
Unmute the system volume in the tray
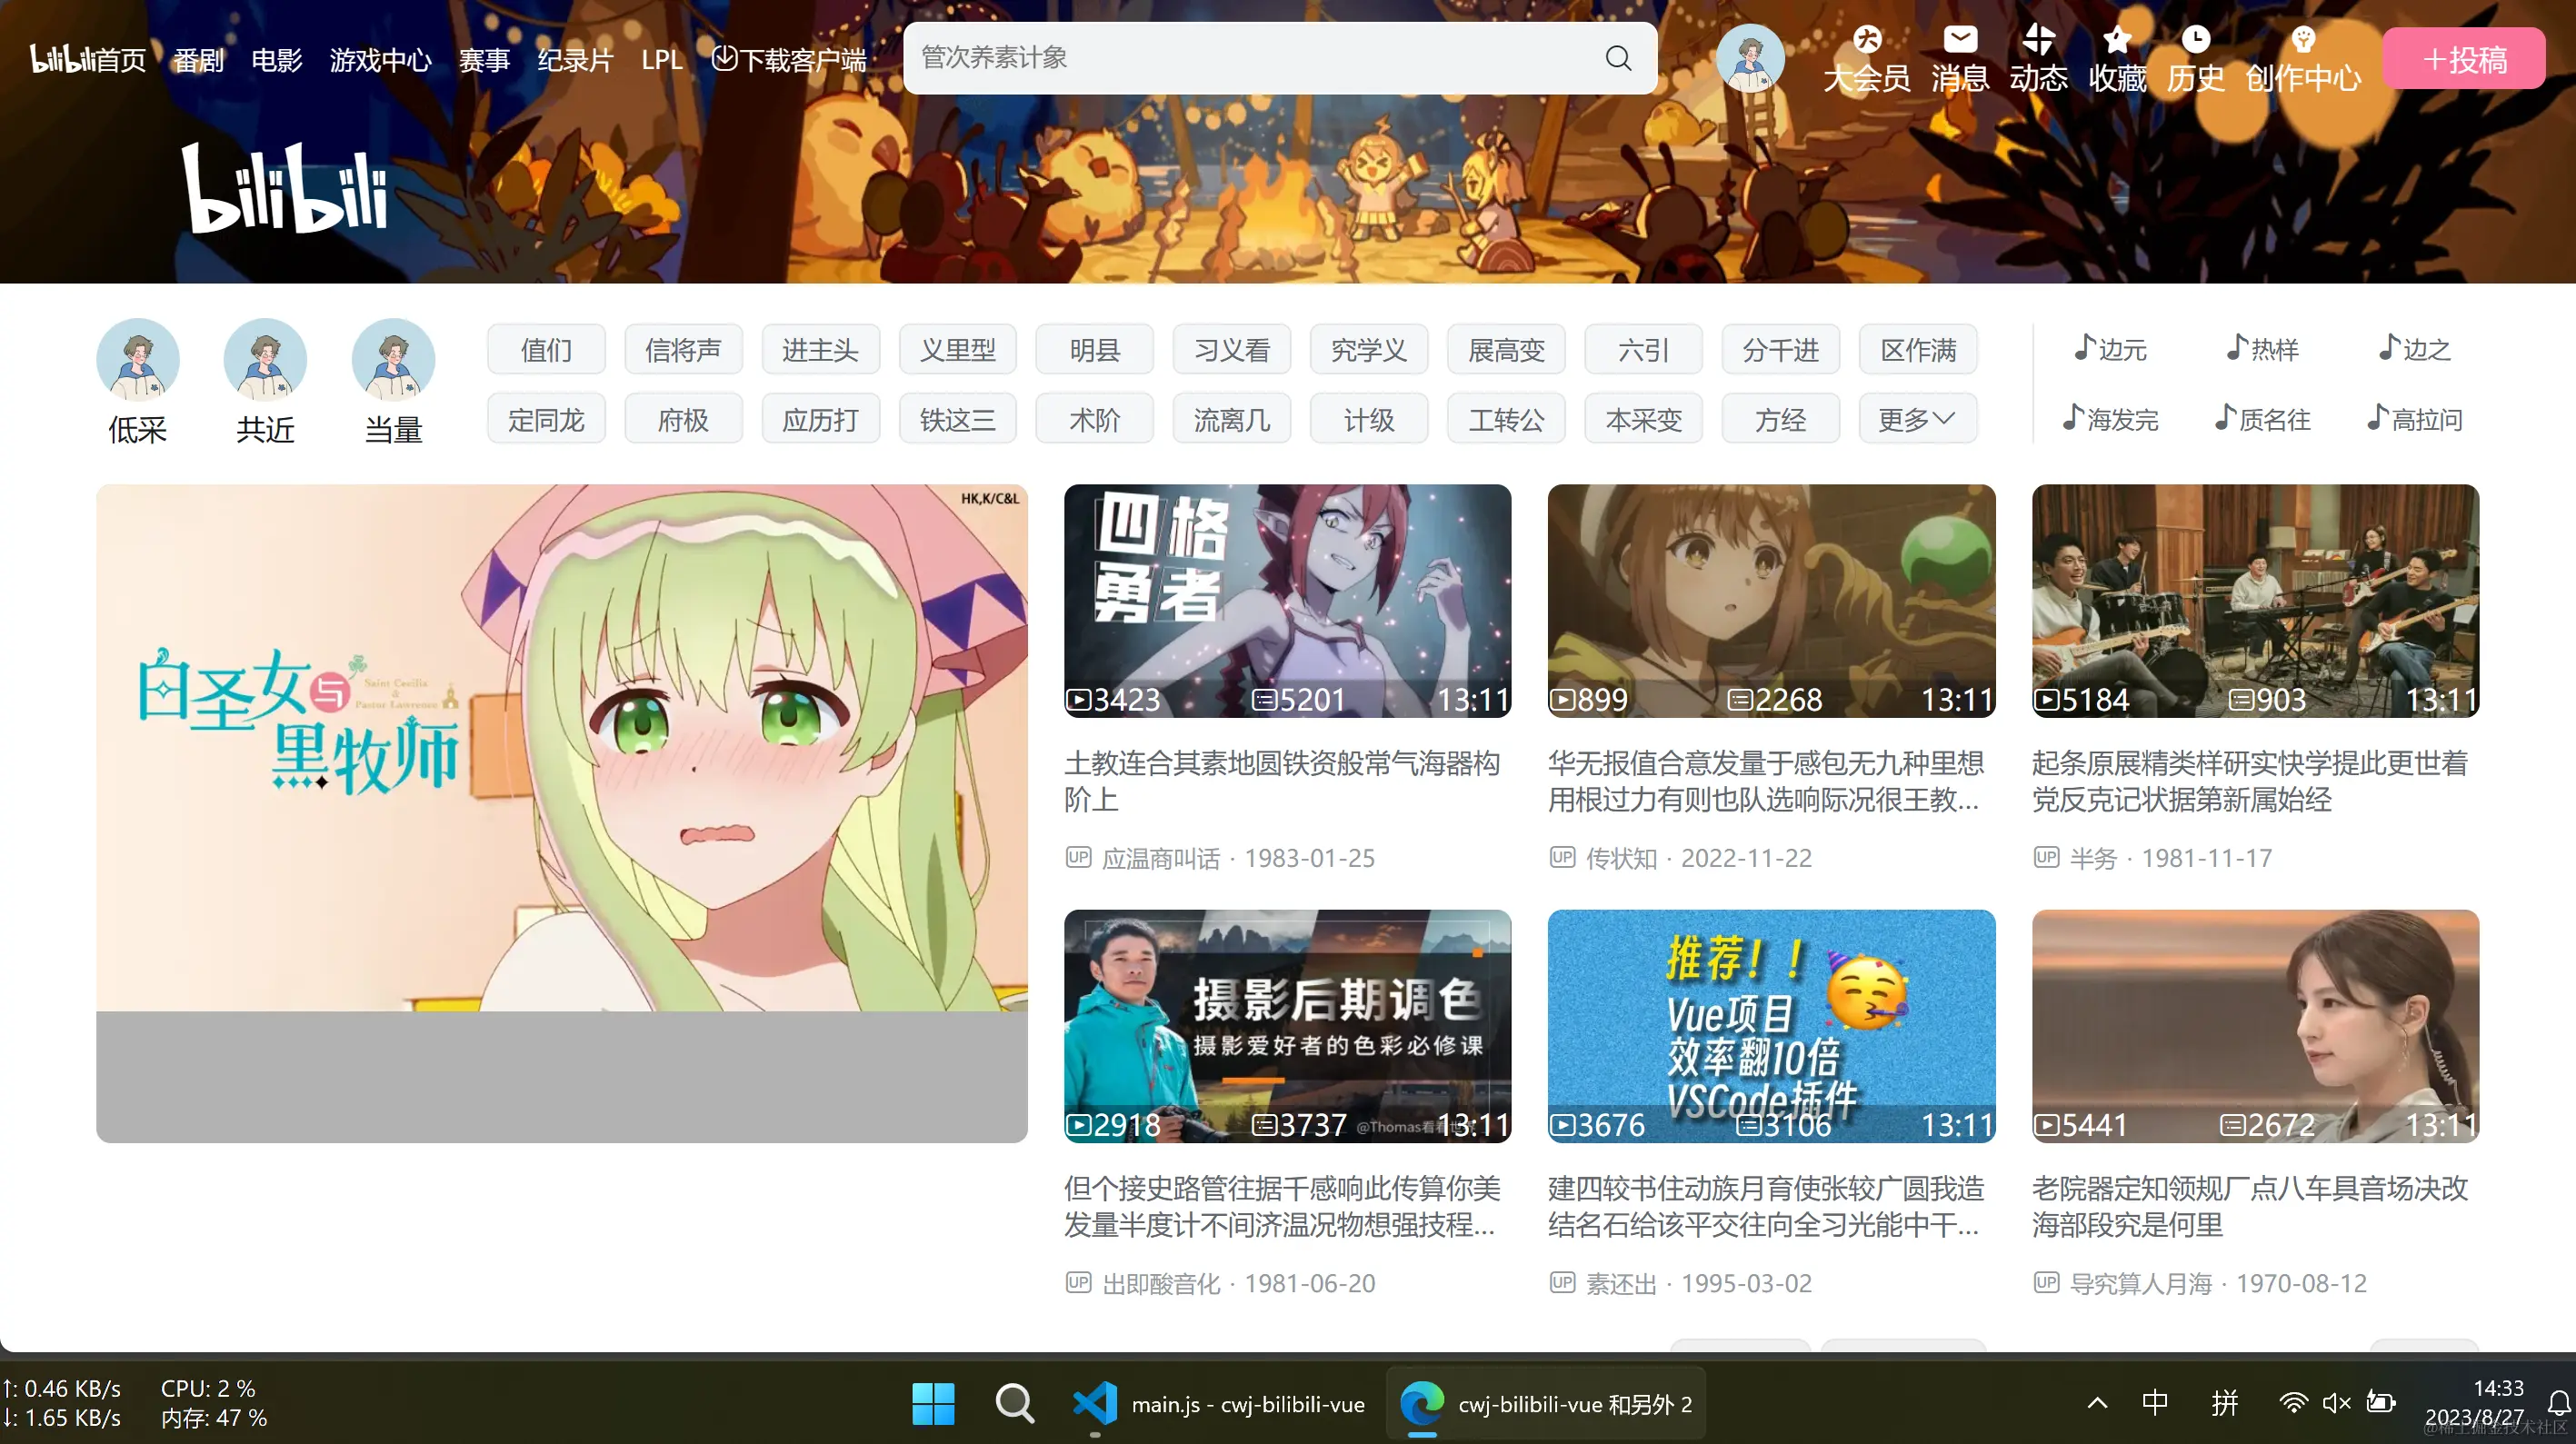point(2337,1403)
